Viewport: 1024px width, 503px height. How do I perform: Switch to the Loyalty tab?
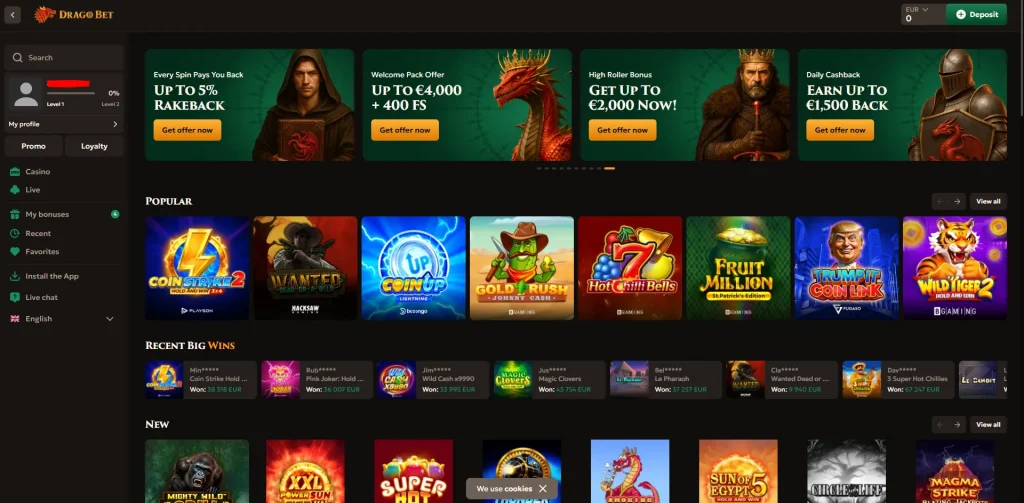[94, 146]
